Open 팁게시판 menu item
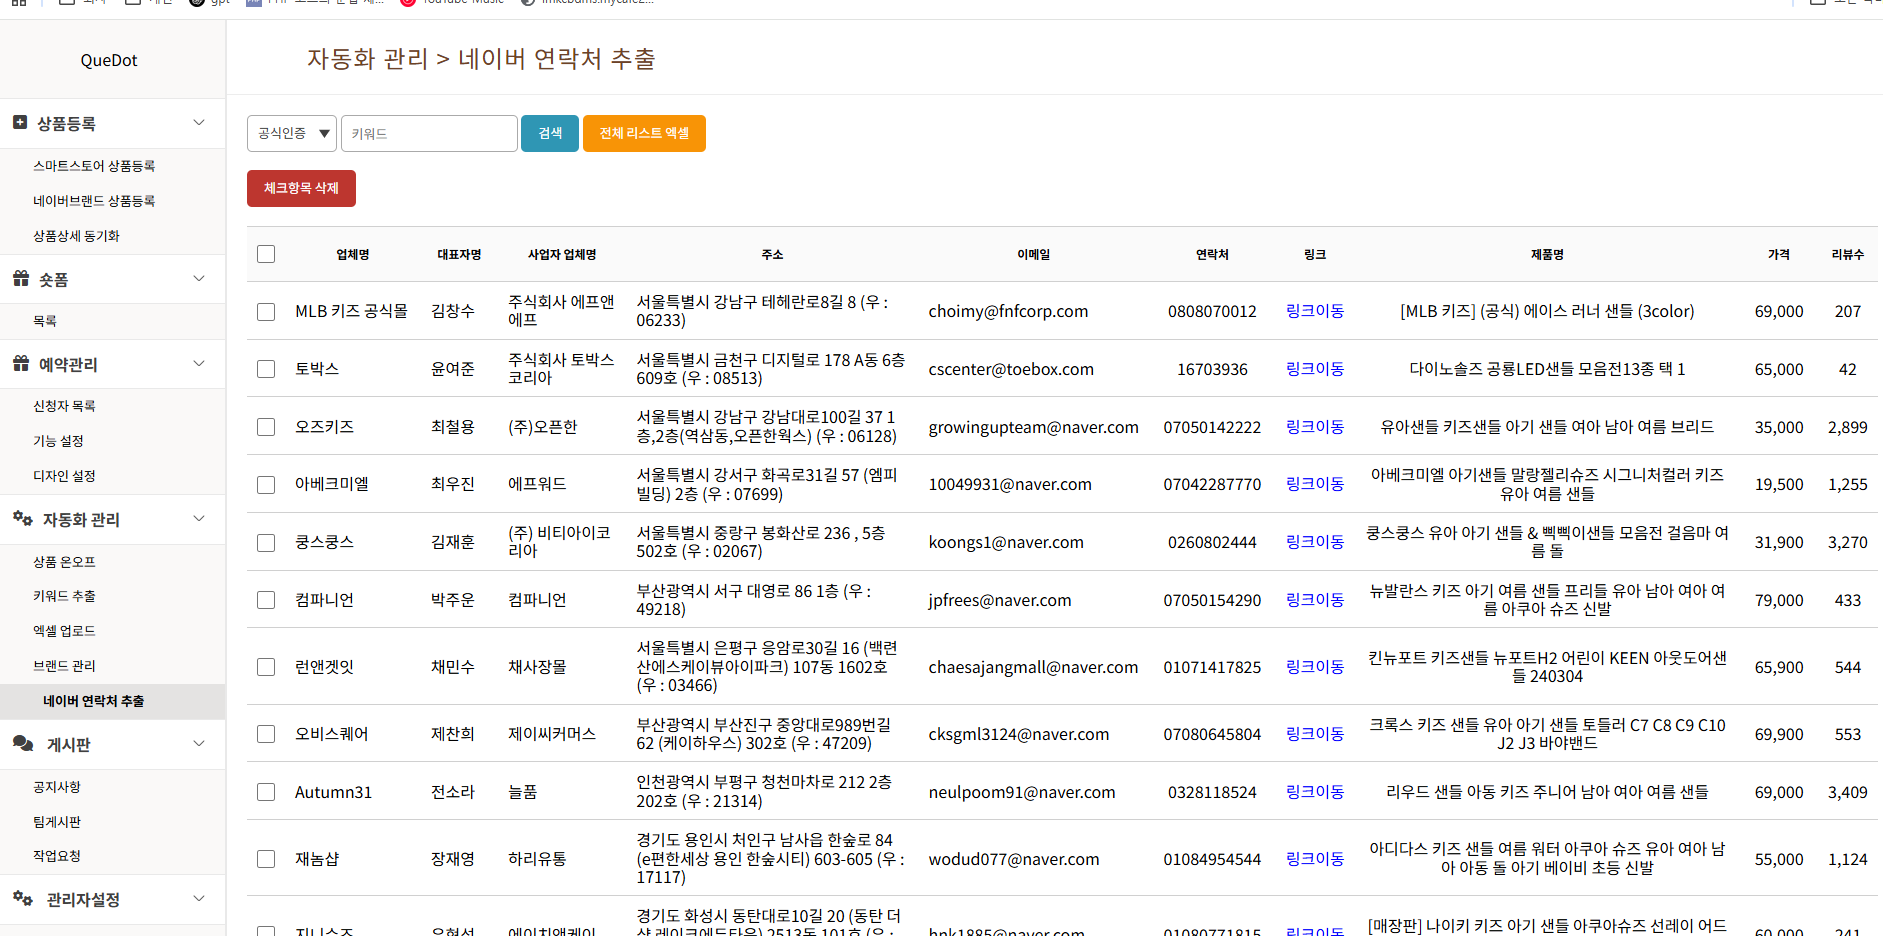Viewport: 1883px width, 936px height. (57, 822)
